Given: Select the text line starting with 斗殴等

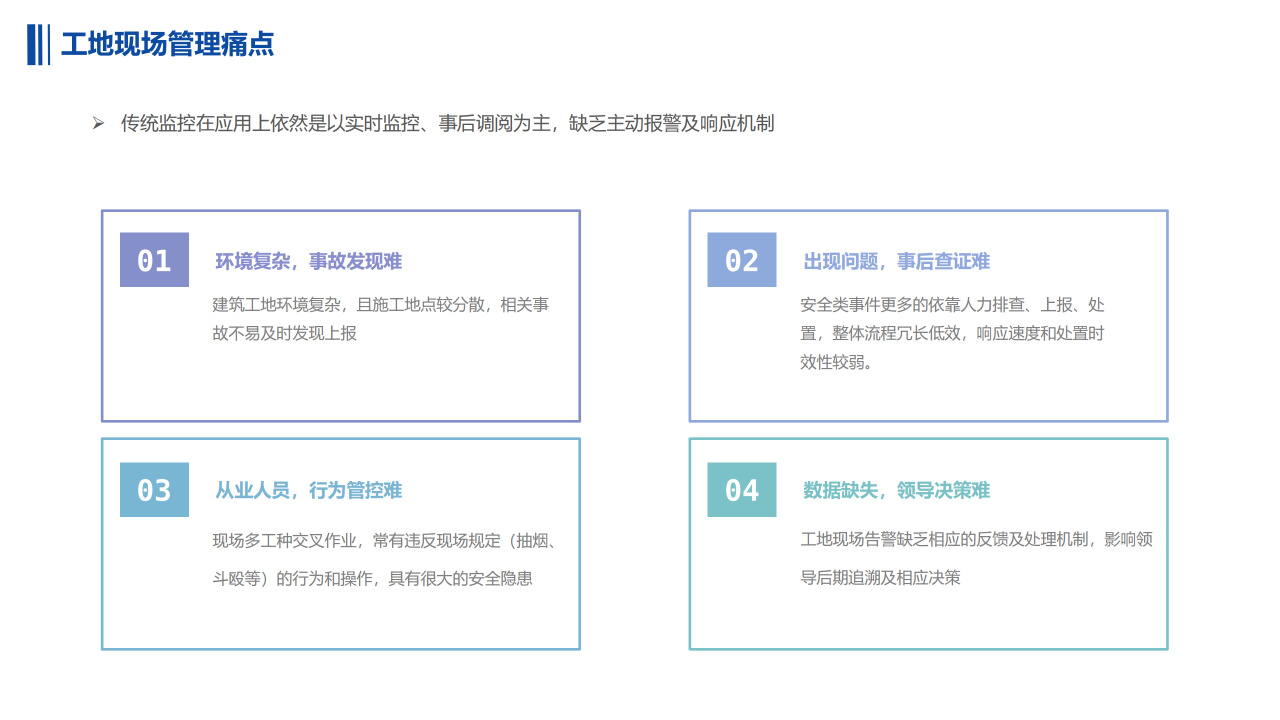Looking at the screenshot, I should click(372, 578).
